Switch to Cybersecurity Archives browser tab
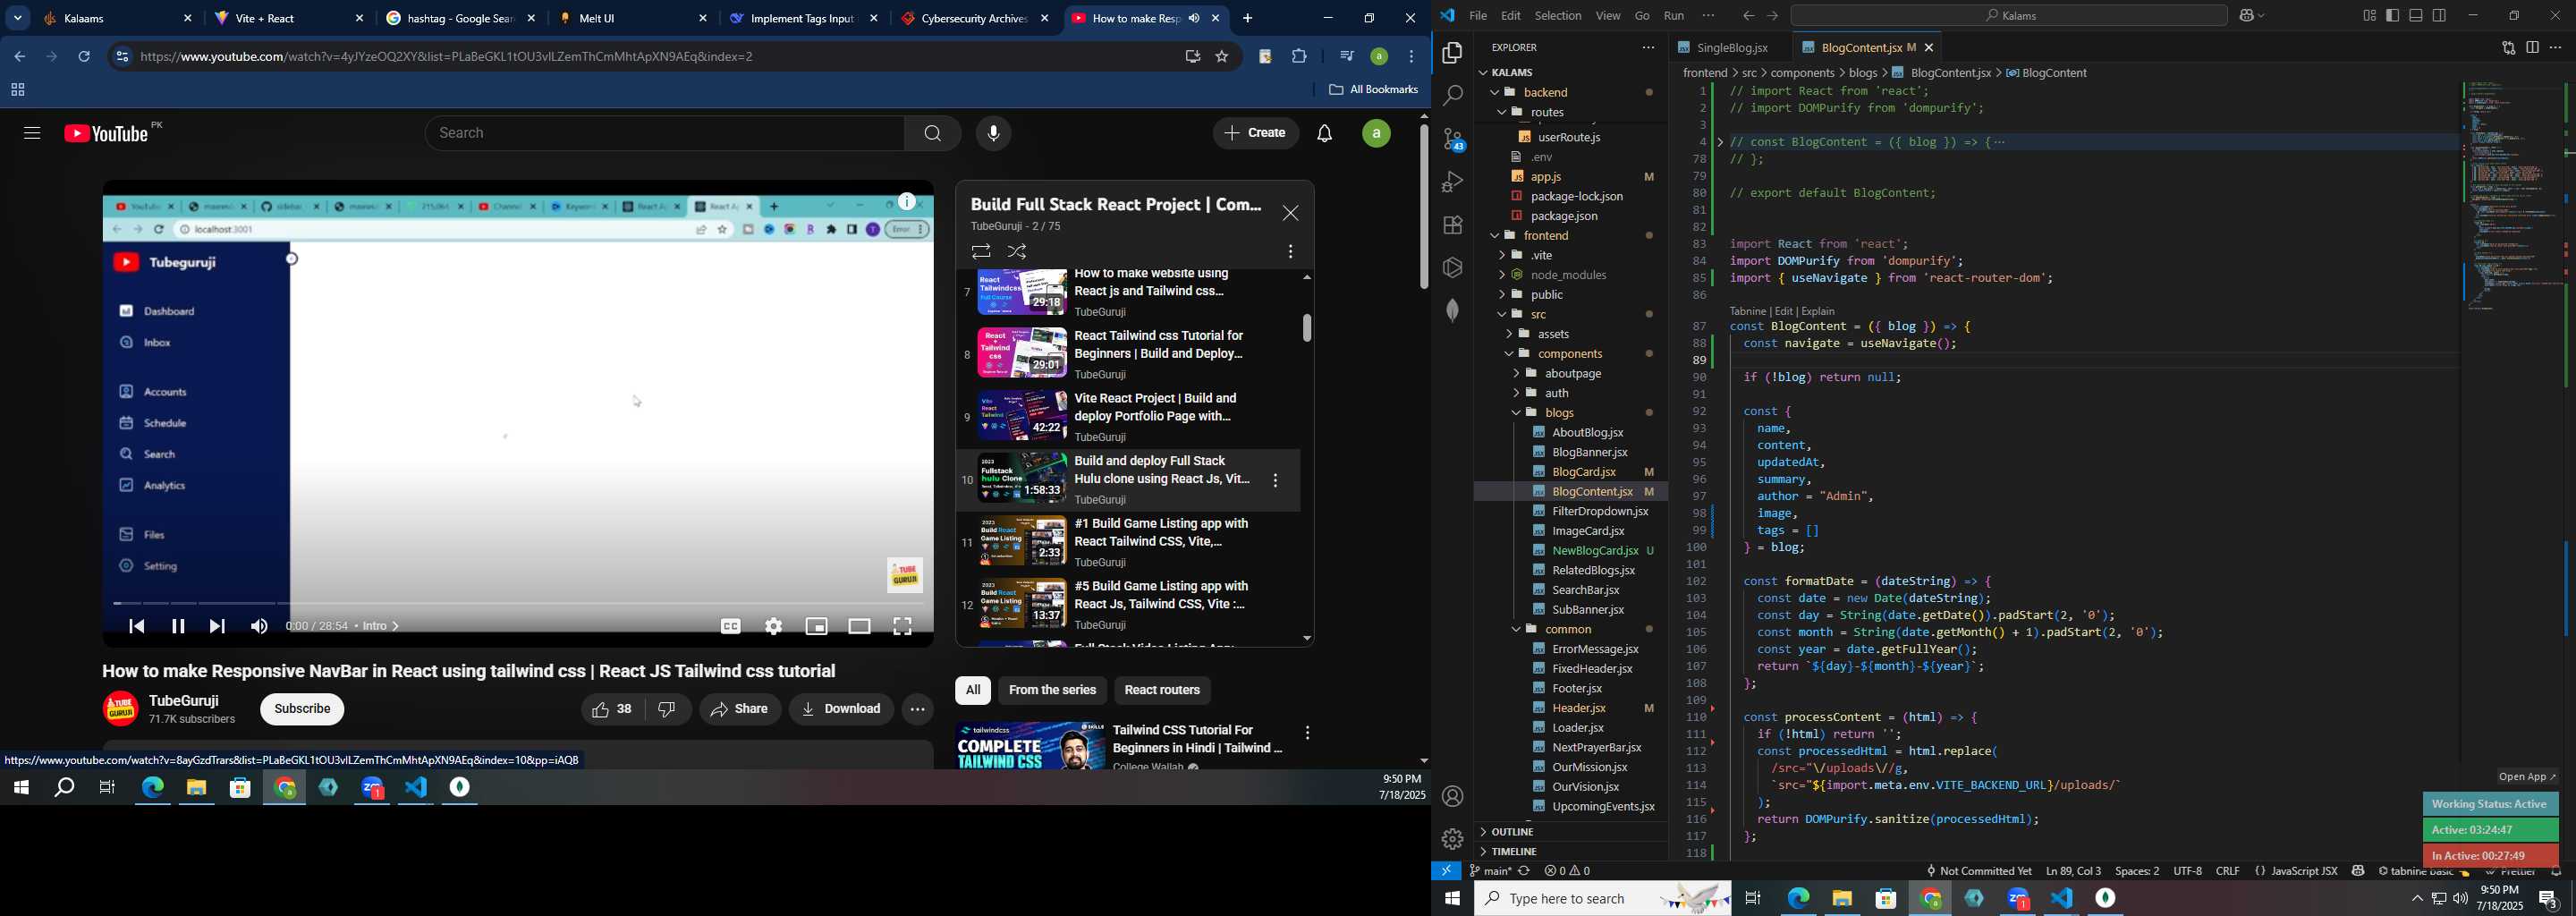 click(976, 19)
